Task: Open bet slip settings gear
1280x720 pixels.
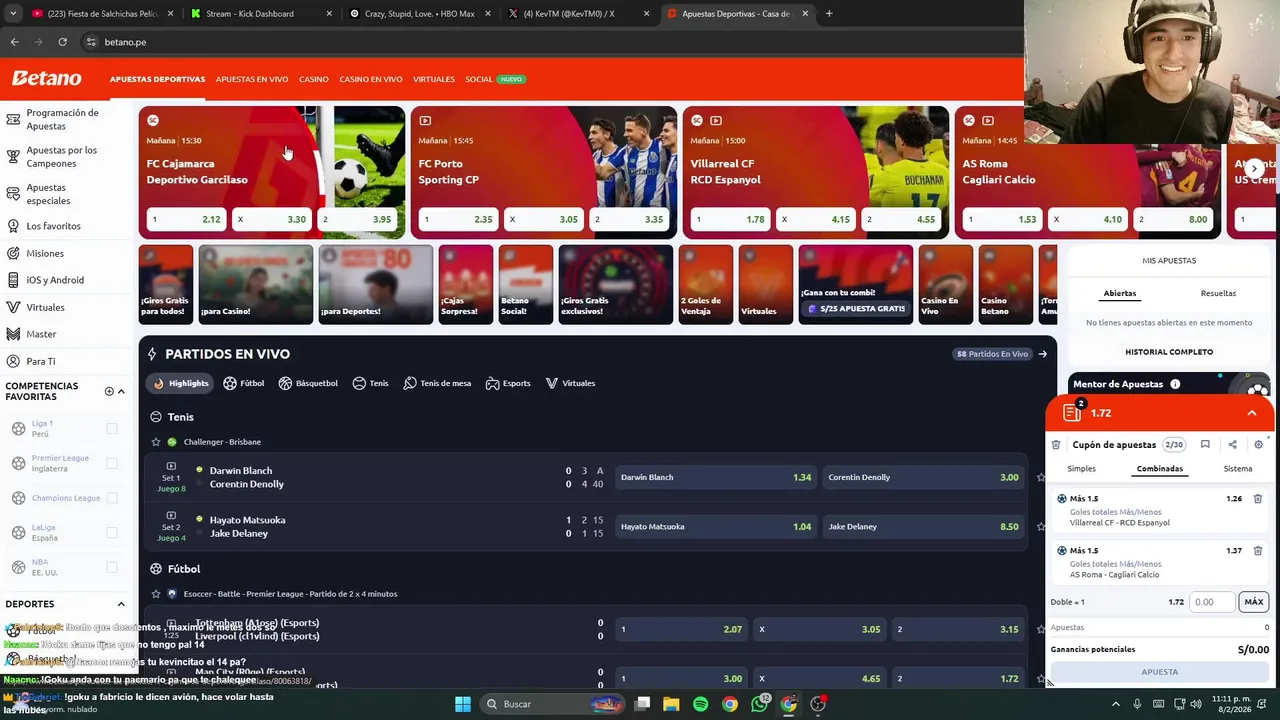Action: (1258, 445)
